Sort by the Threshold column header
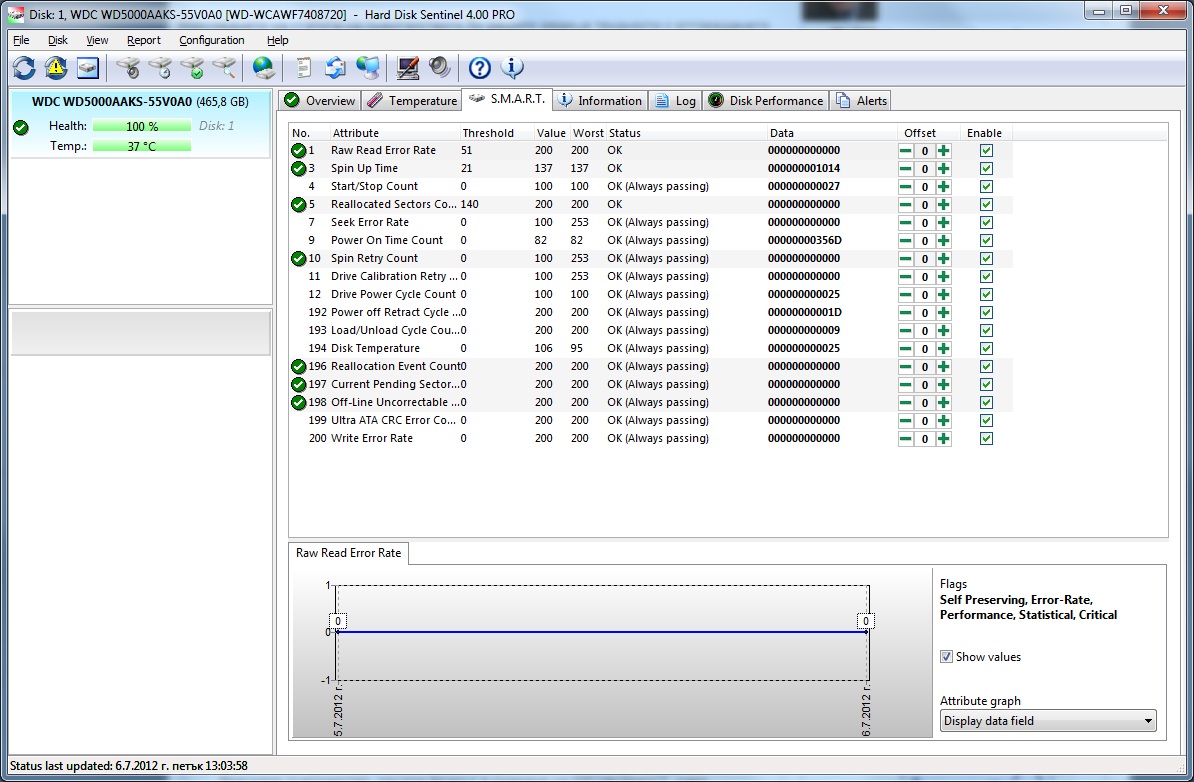 (488, 132)
